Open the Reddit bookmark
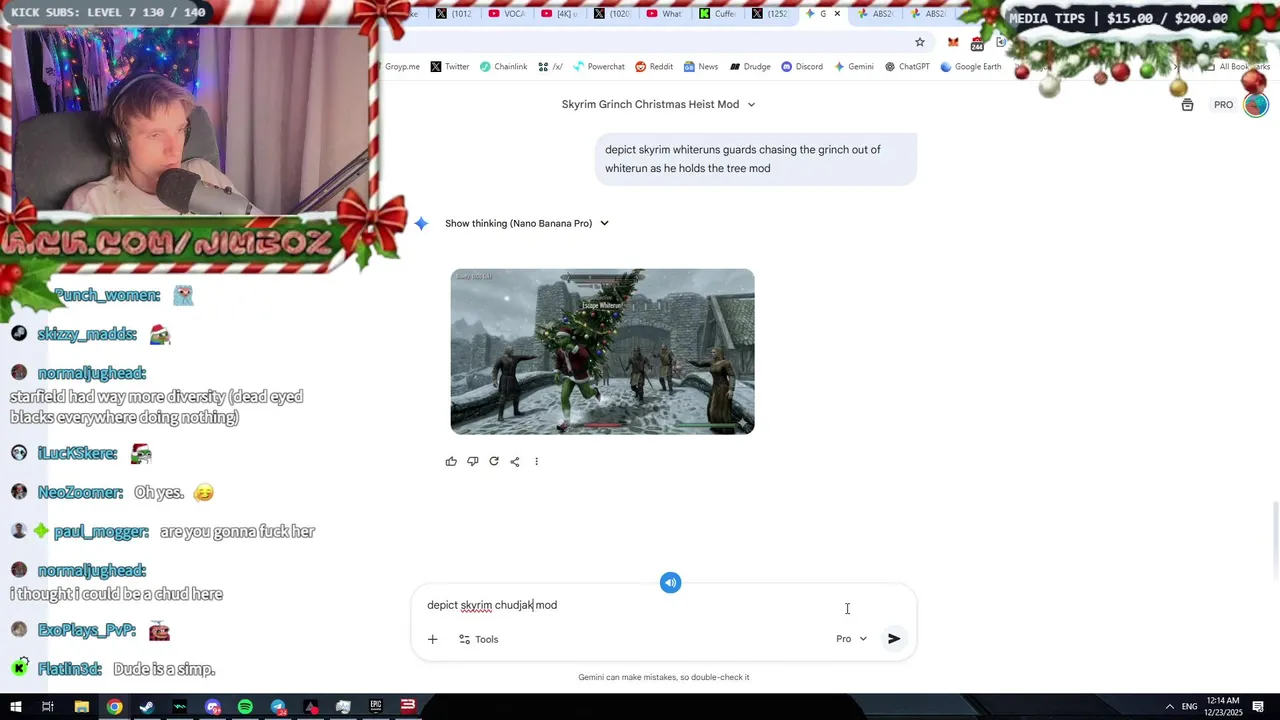The height and width of the screenshot is (720, 1280). pos(654,67)
